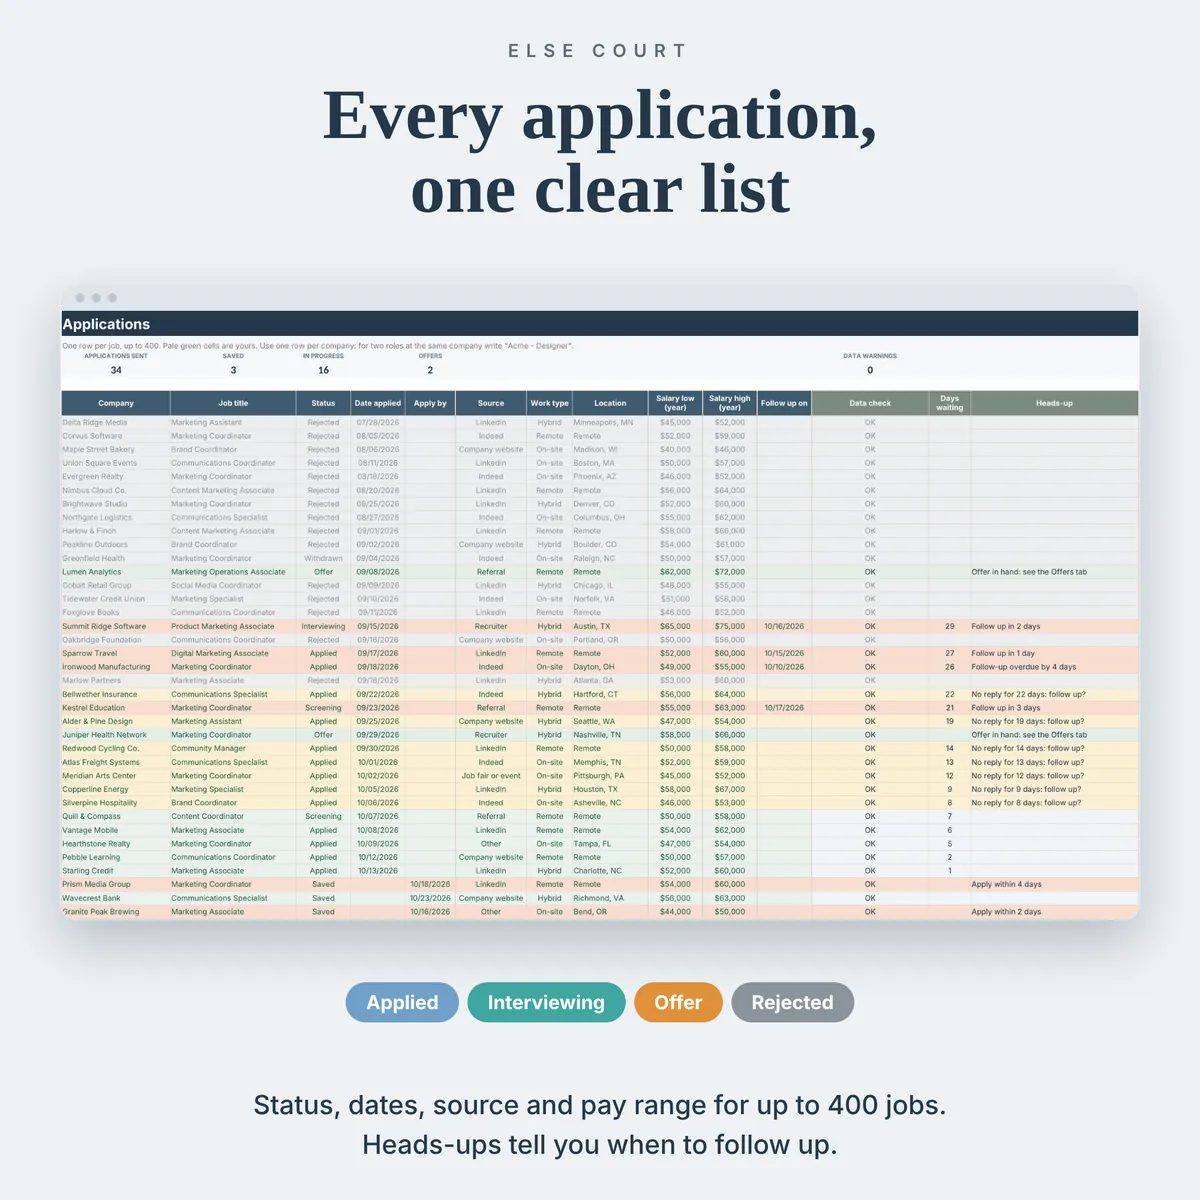Click the Follow up on header
The height and width of the screenshot is (1200, 1200).
click(x=784, y=403)
